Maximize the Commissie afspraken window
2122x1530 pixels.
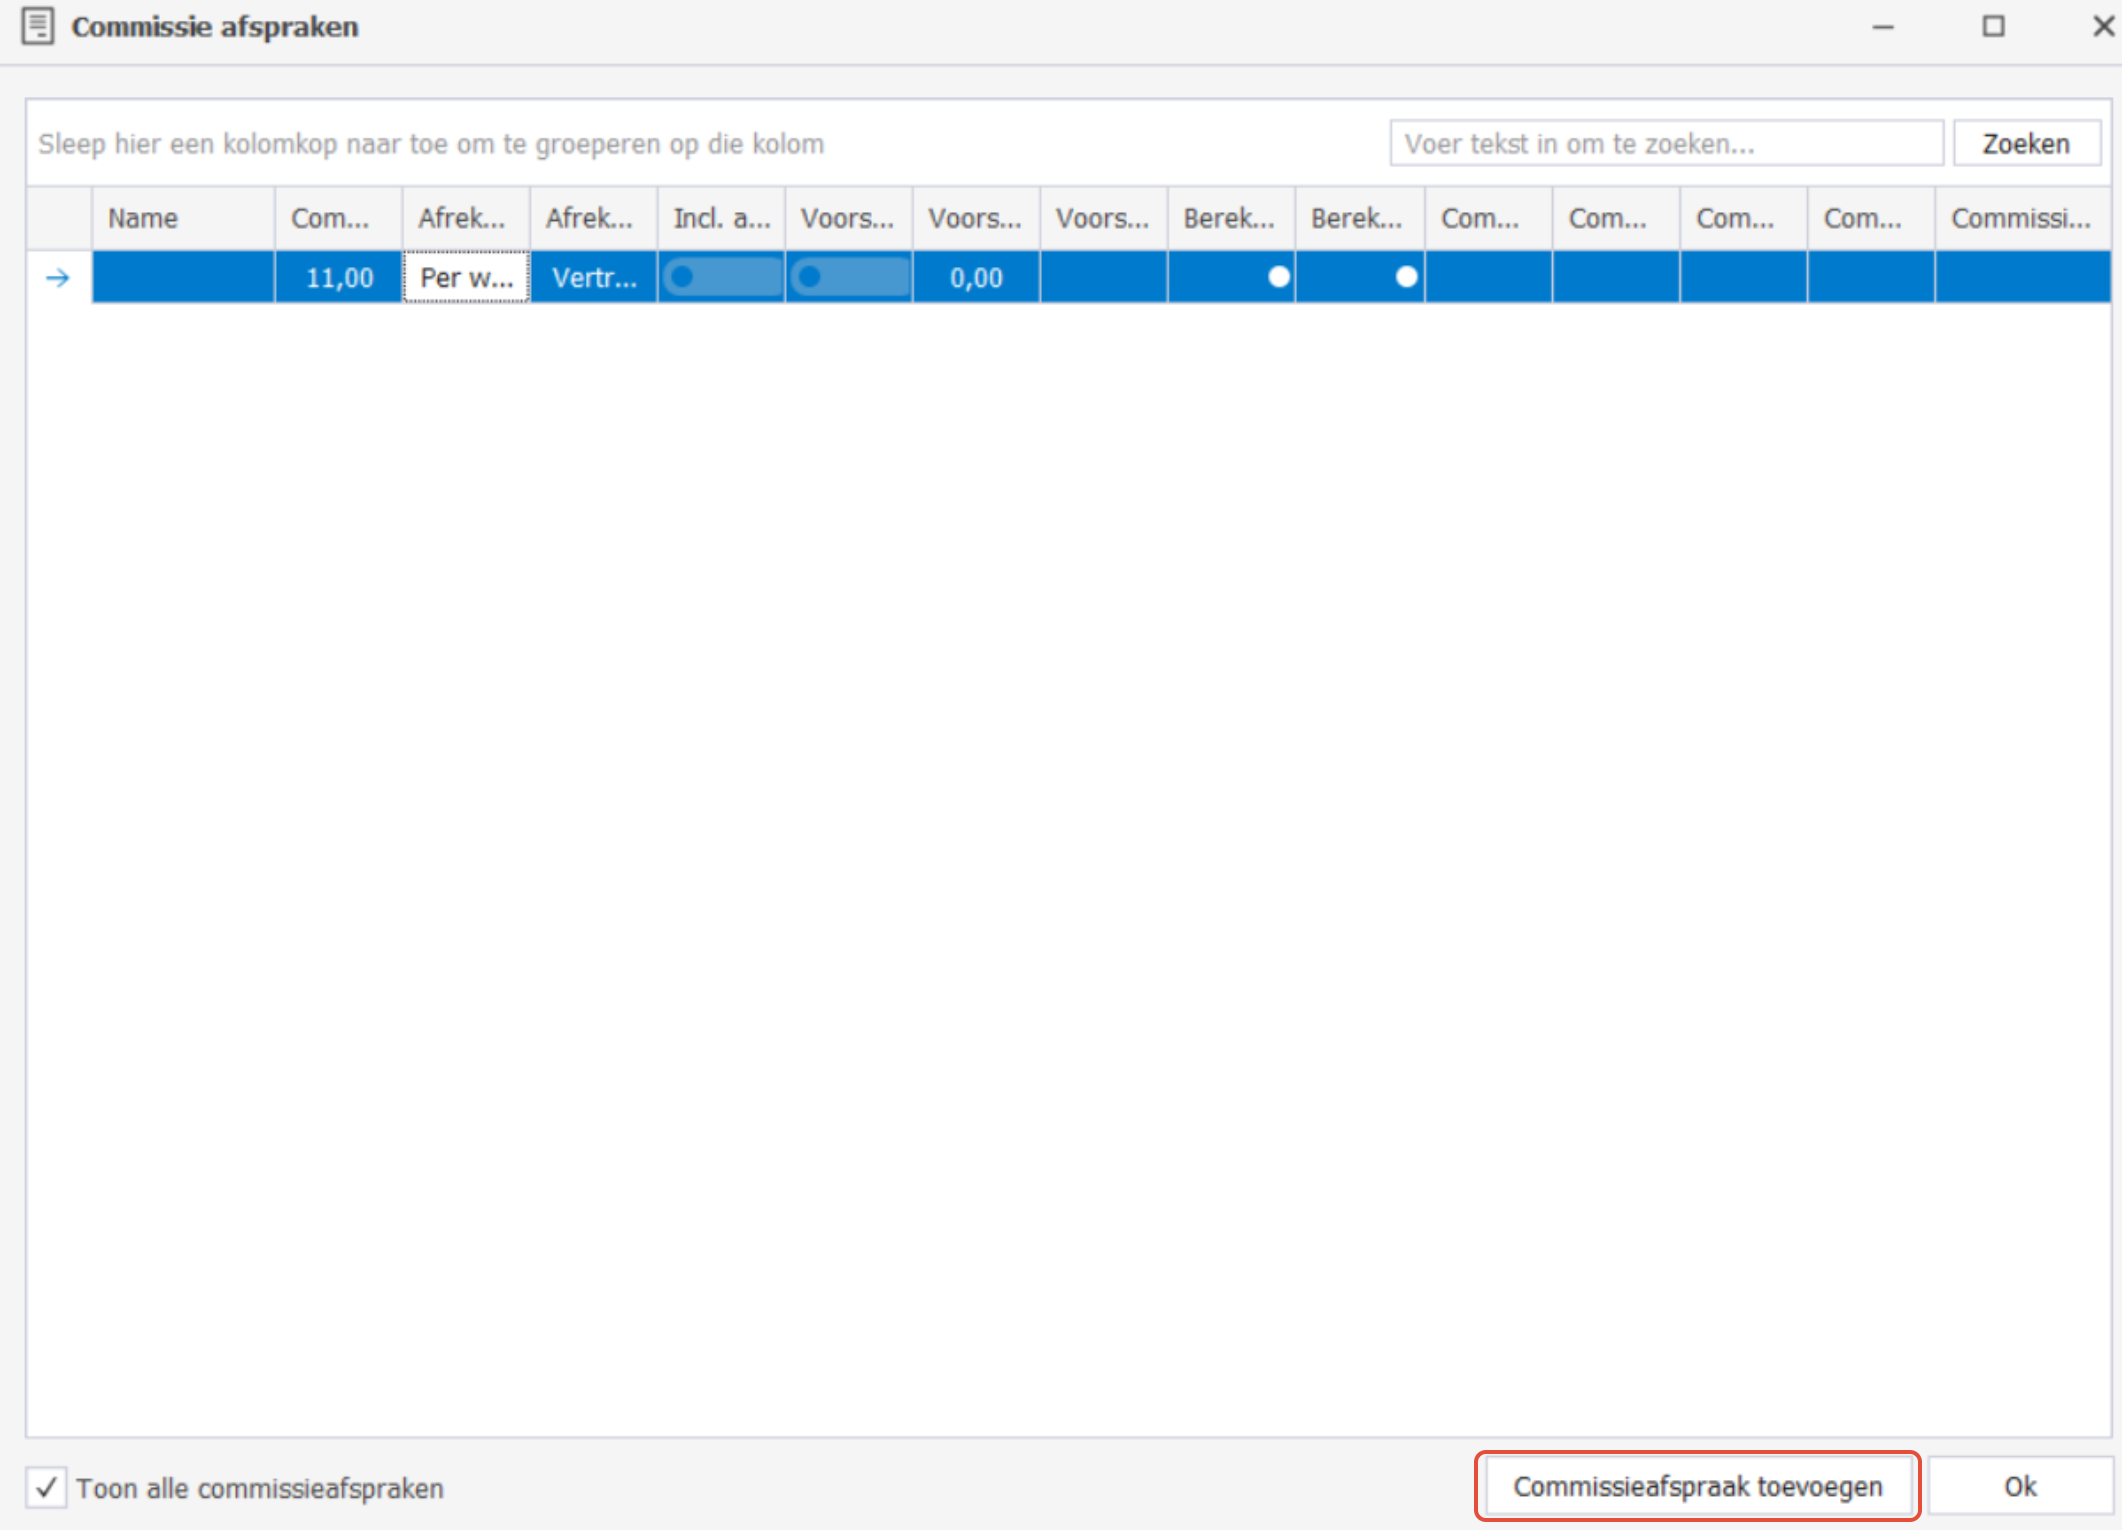1993,27
